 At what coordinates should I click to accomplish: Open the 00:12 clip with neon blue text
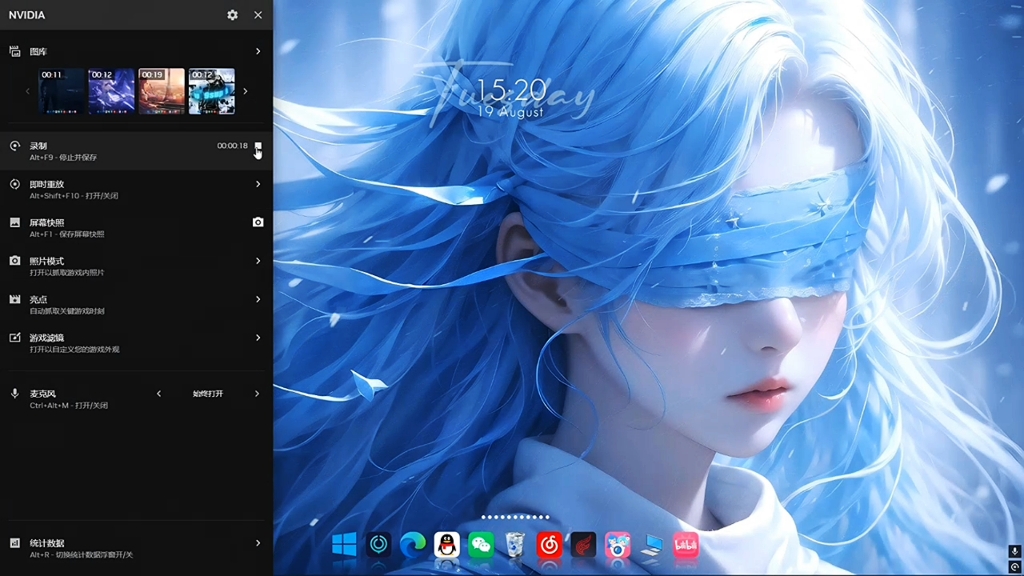point(212,91)
